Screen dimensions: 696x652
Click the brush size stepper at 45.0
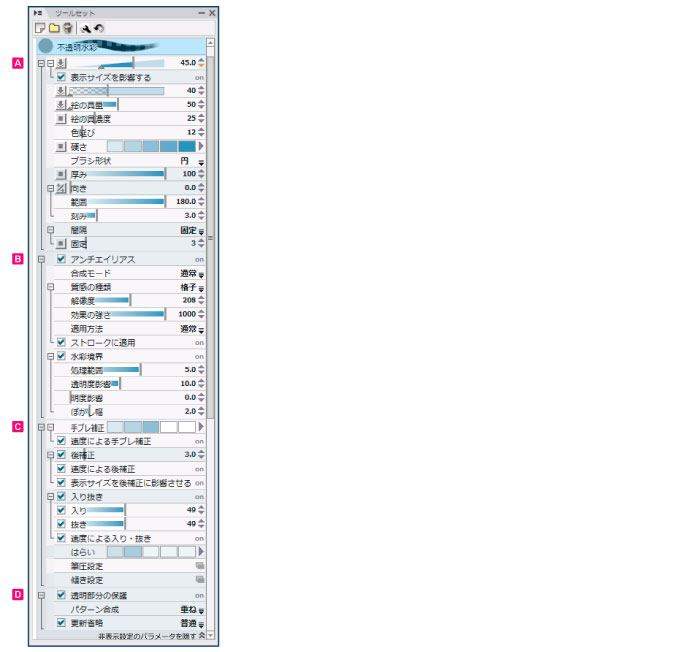tap(201, 63)
